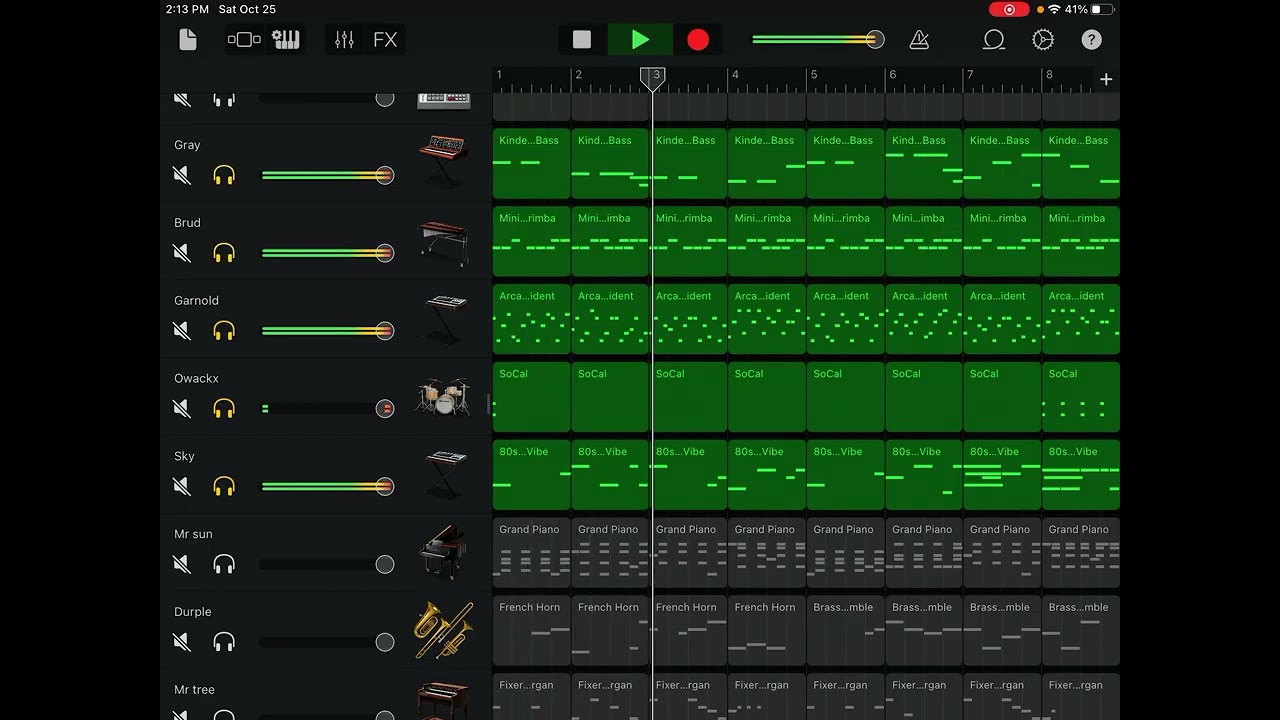The width and height of the screenshot is (1280, 720).
Task: Select the Sky track keyboard icon
Action: tap(444, 475)
